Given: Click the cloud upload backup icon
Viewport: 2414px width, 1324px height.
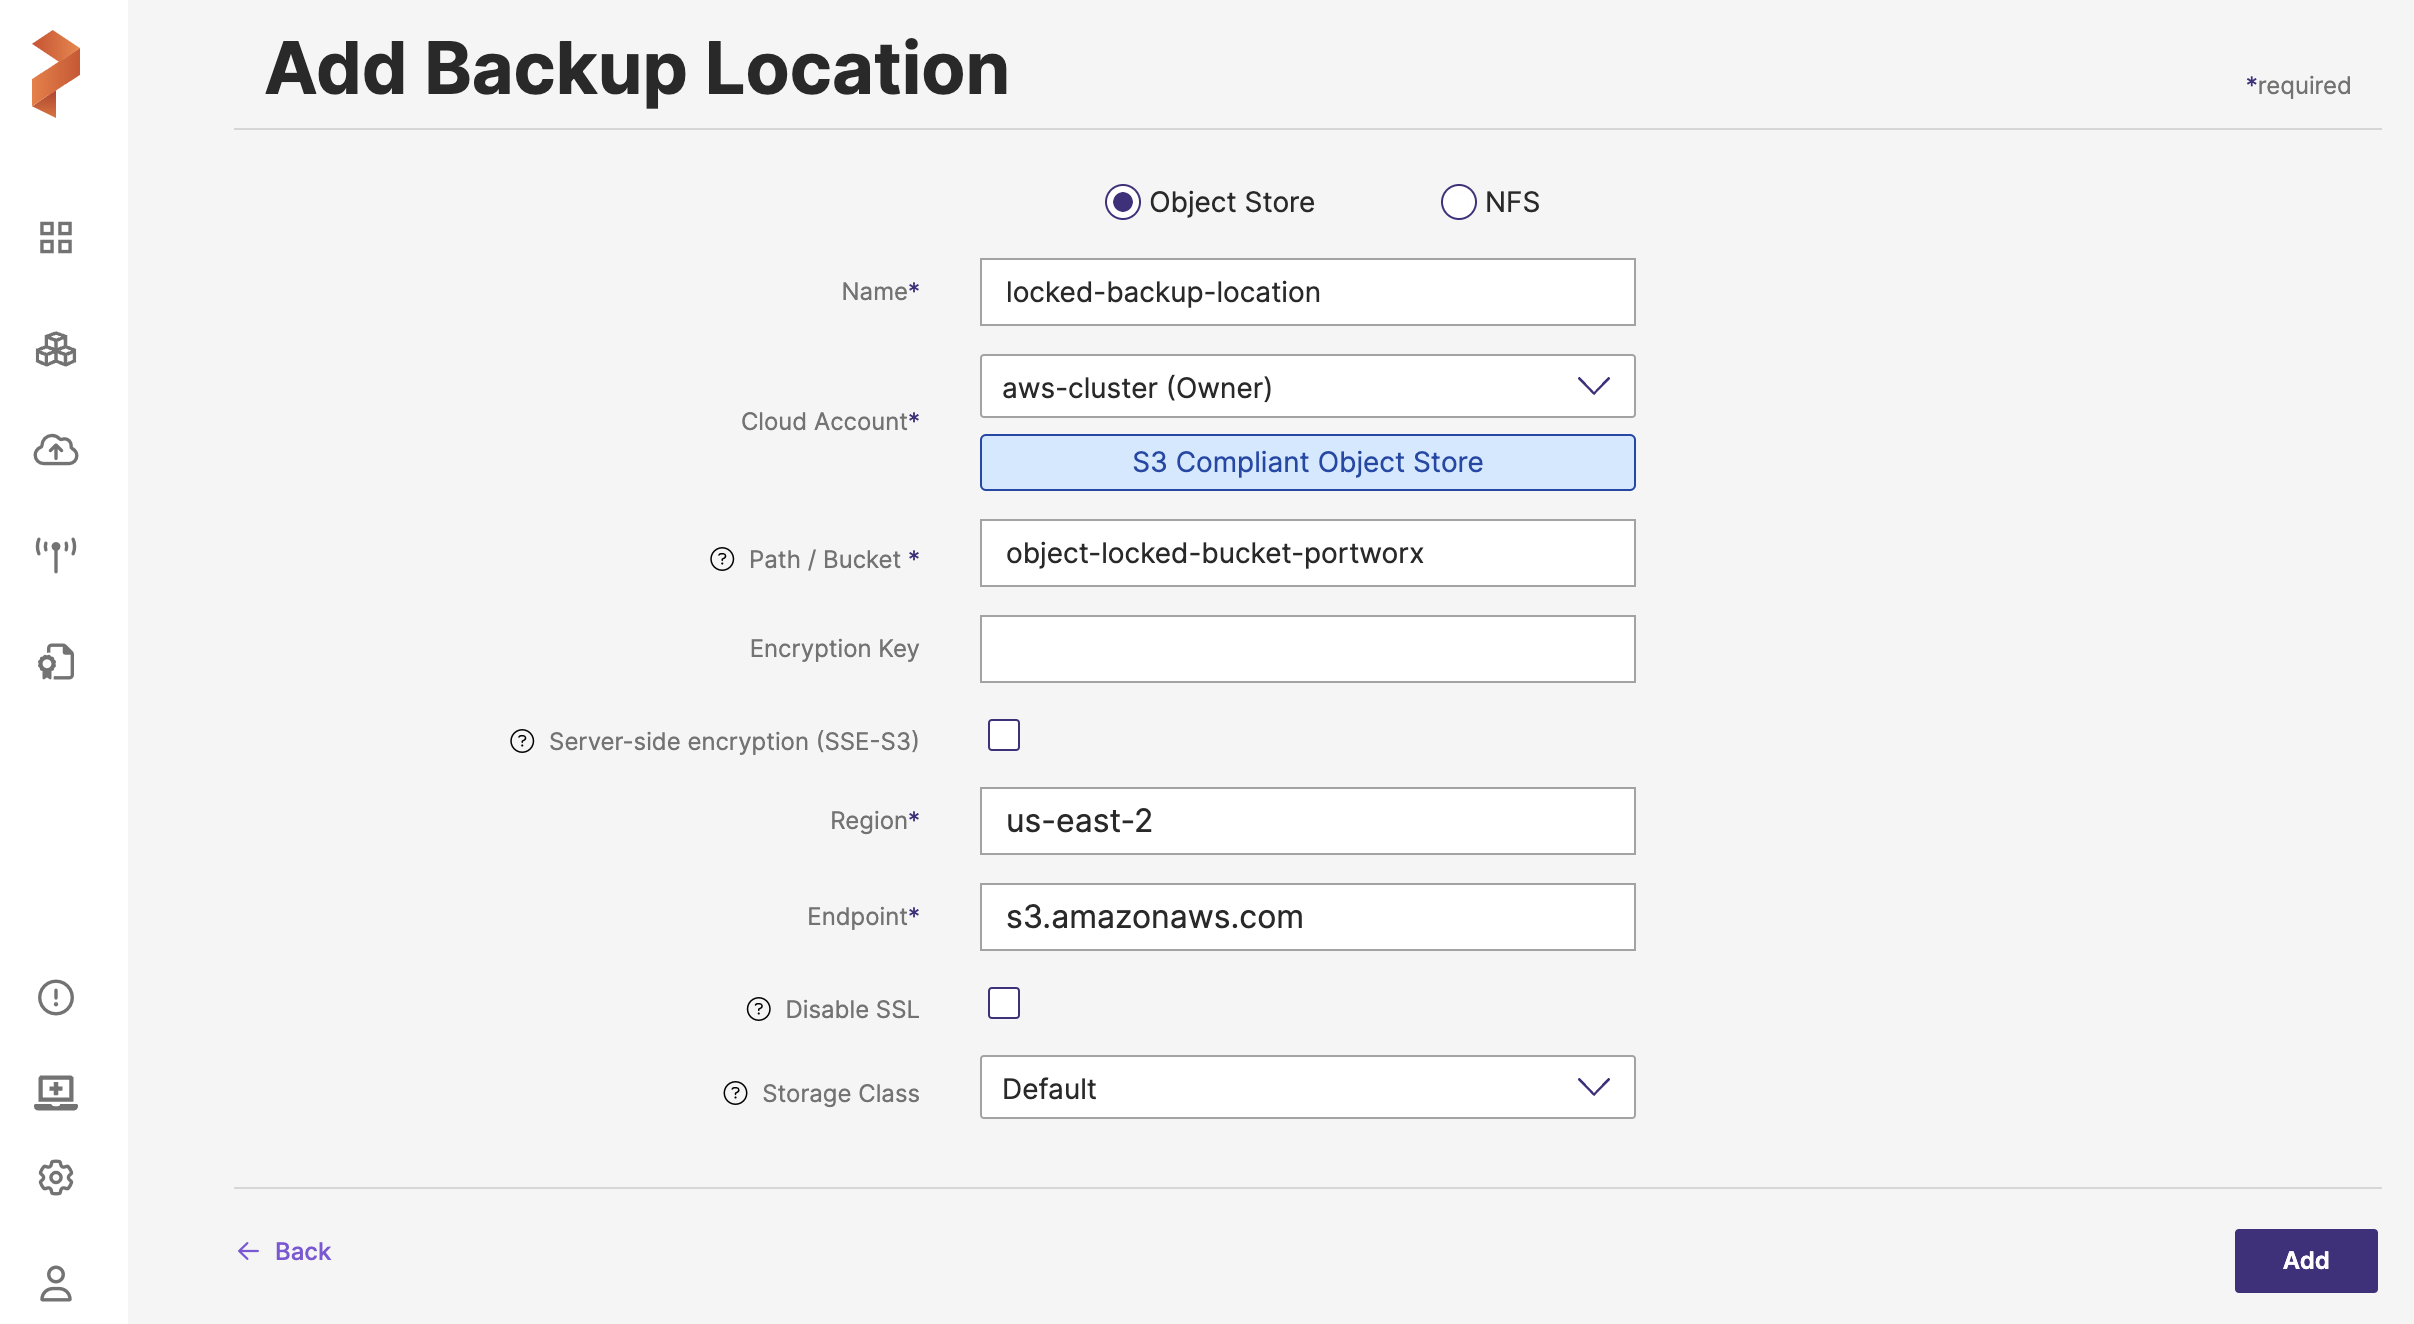Looking at the screenshot, I should [56, 451].
